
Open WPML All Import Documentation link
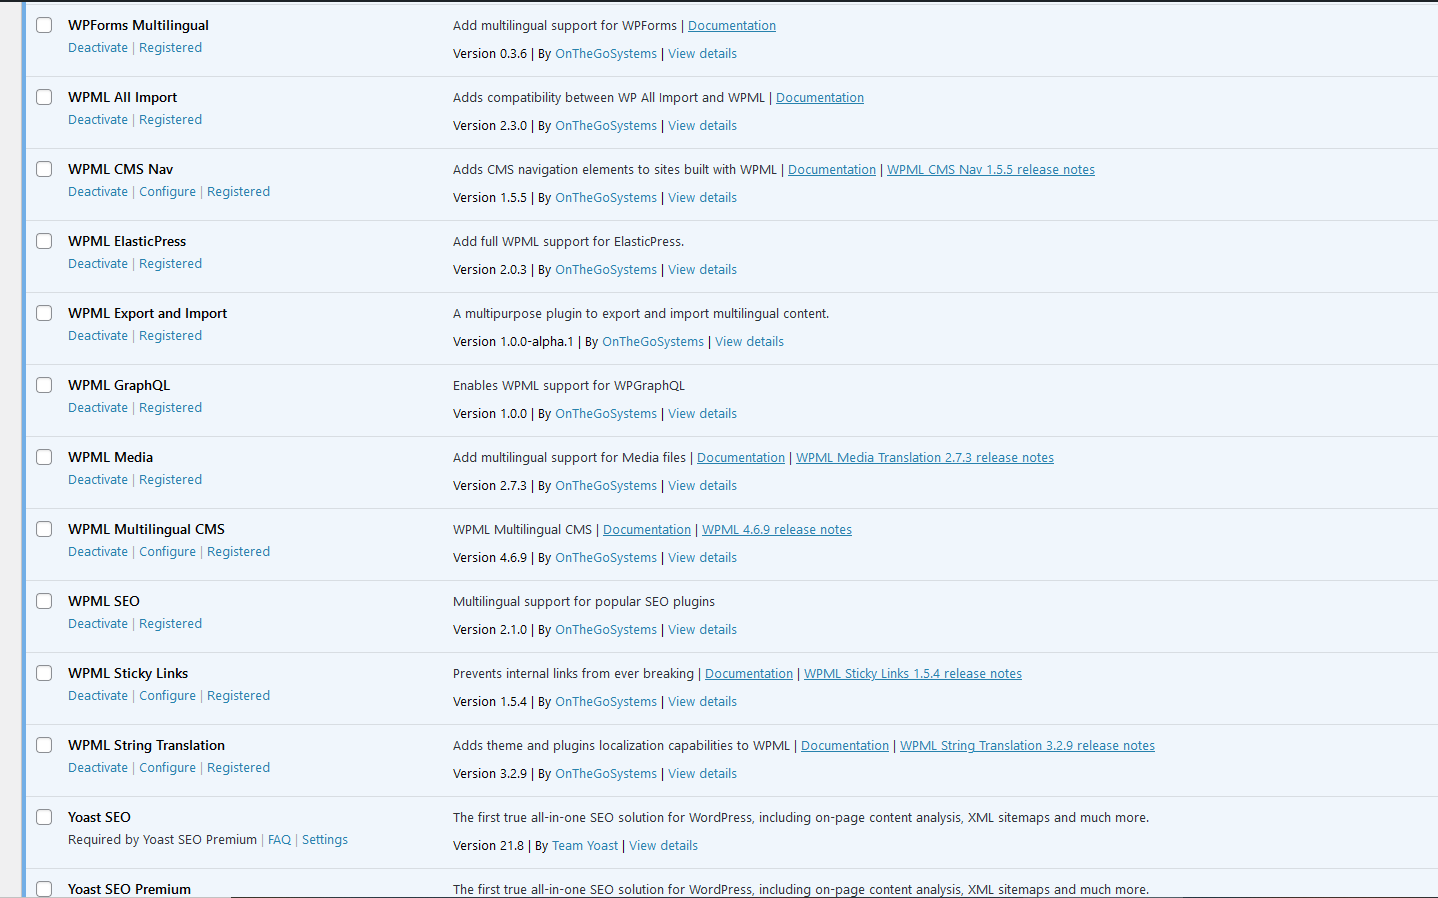[x=820, y=98]
